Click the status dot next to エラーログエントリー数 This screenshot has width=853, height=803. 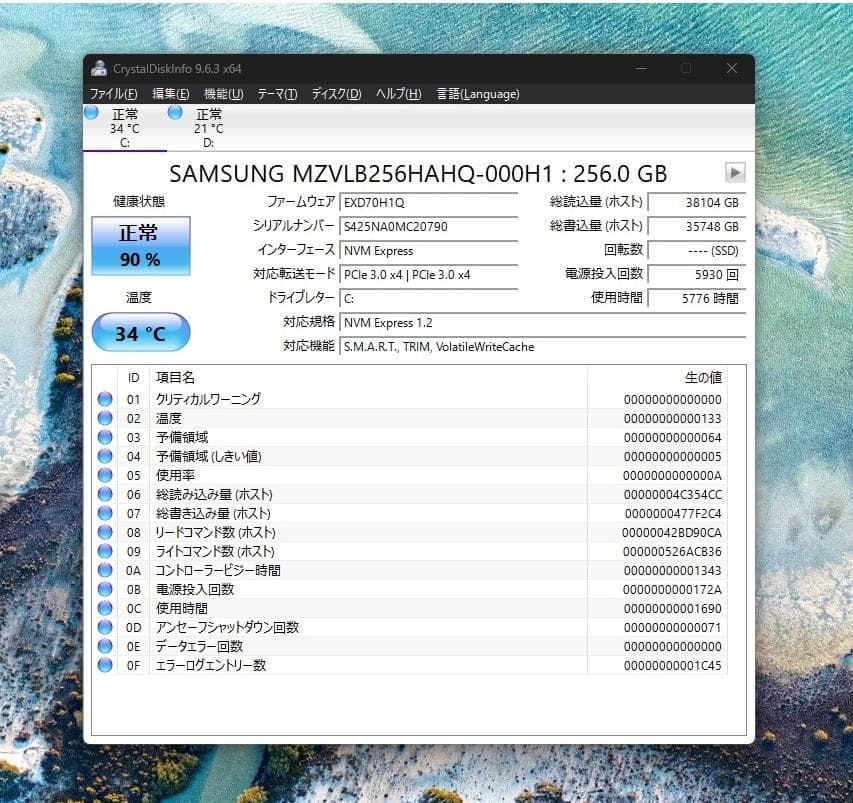click(x=105, y=665)
